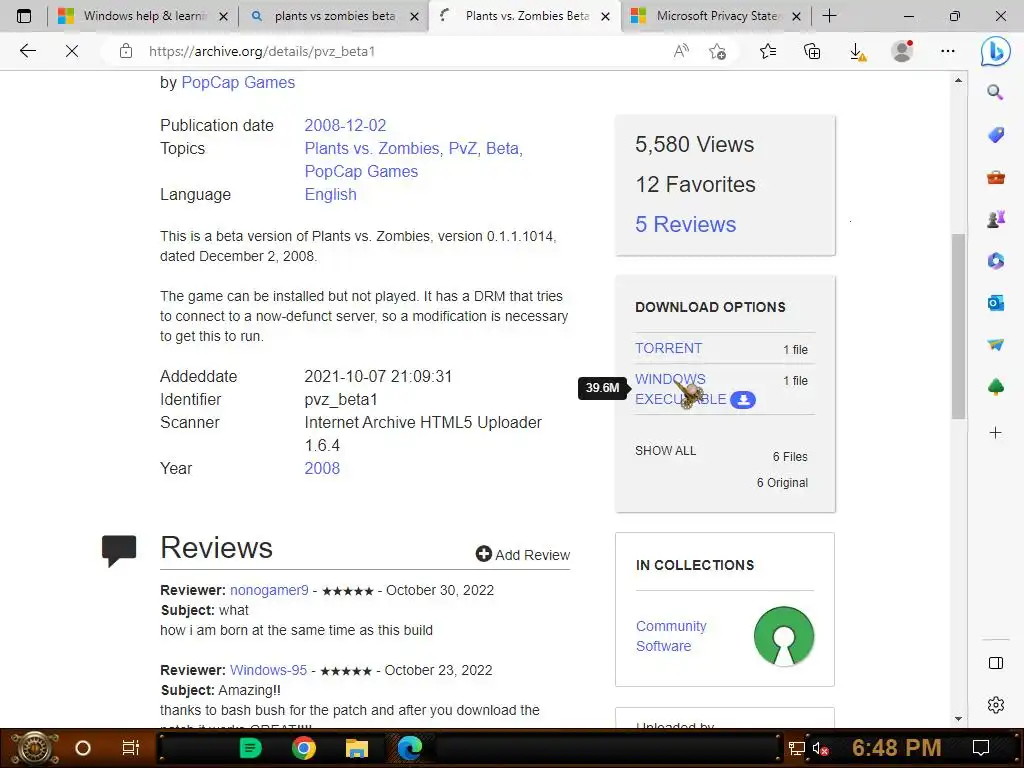Click the Windows Executable download icon

[743, 400]
